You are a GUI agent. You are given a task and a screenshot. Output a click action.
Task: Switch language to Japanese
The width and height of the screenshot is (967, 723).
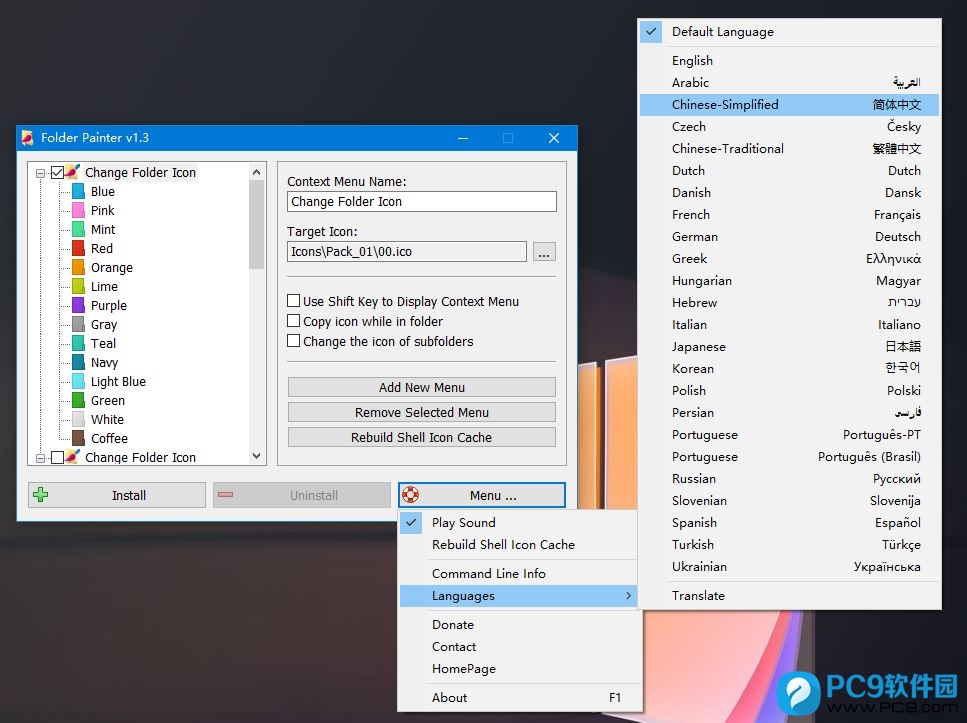coord(789,347)
